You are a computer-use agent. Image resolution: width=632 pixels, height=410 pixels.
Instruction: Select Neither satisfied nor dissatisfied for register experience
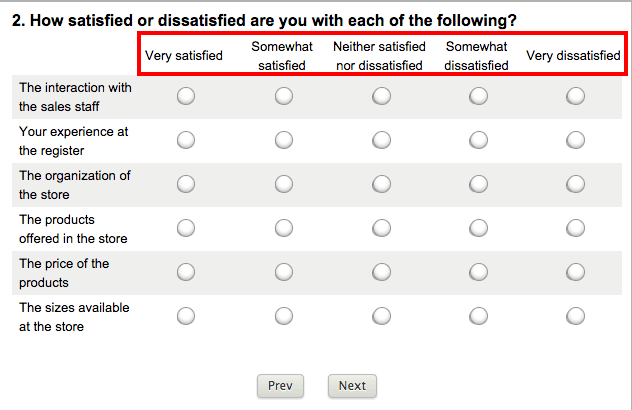click(x=381, y=140)
